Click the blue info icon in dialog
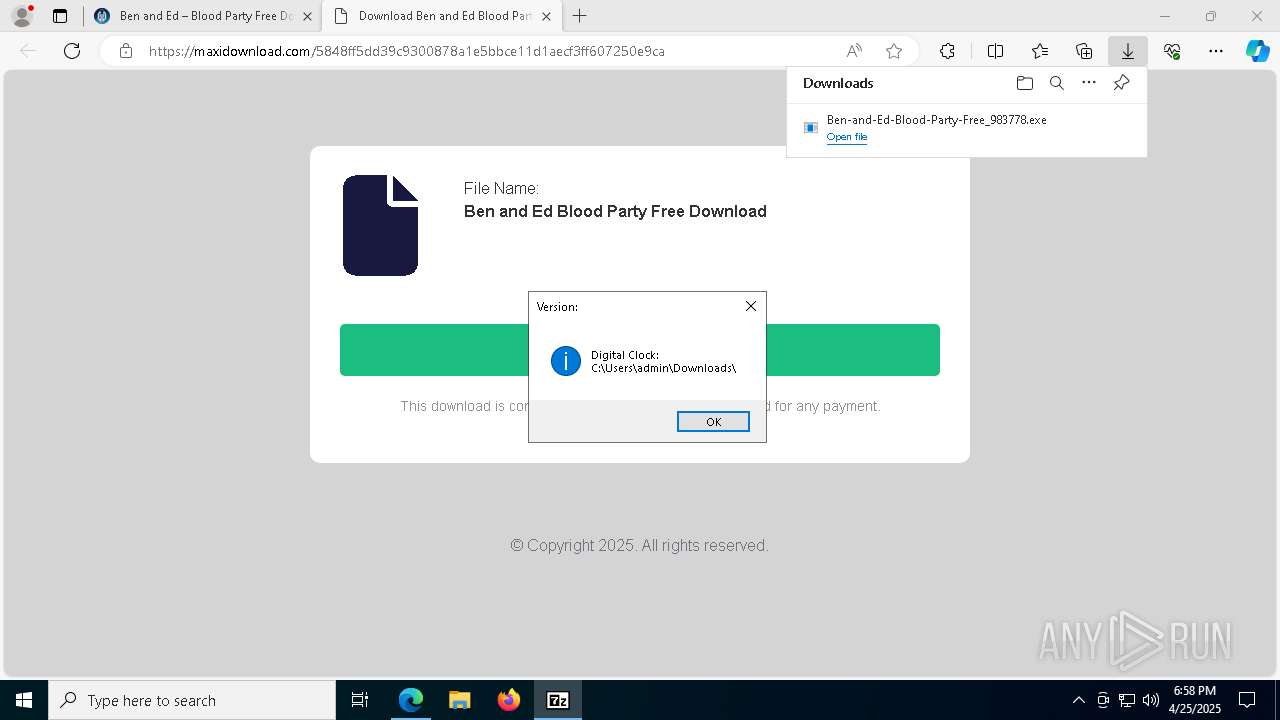 [566, 361]
